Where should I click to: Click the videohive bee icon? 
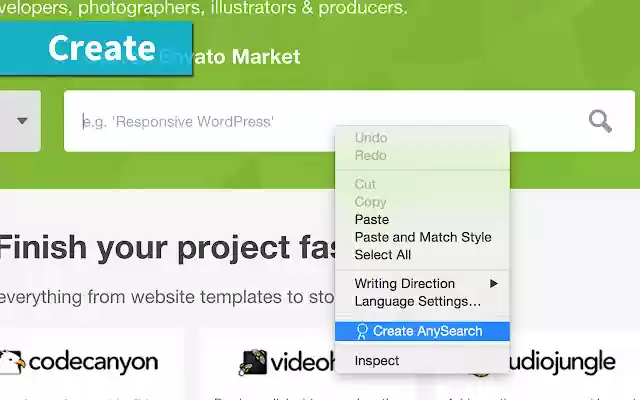pos(253,362)
